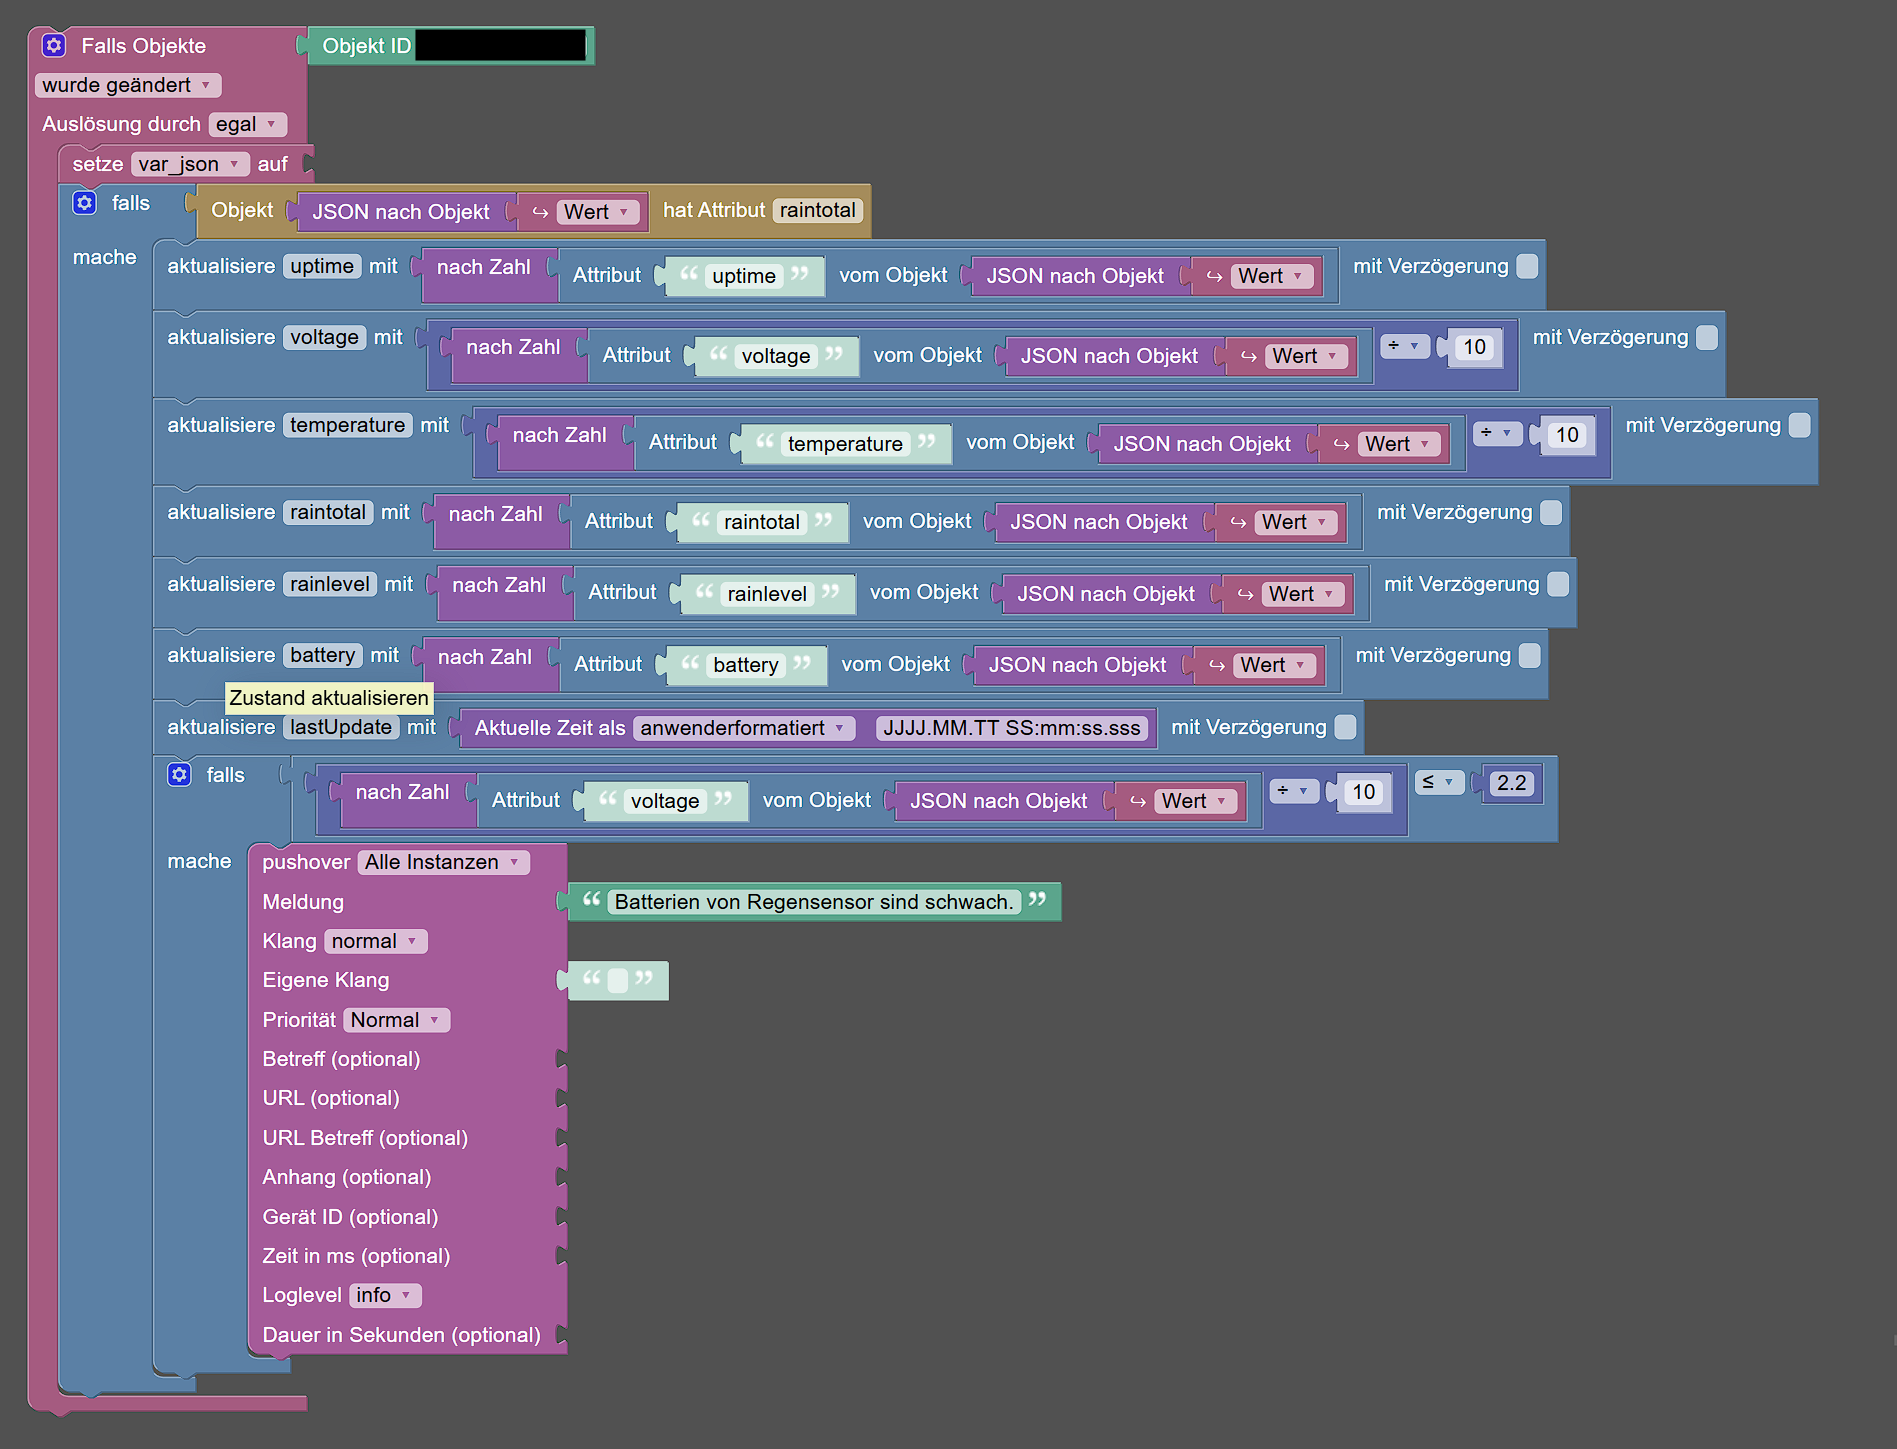Toggle mit Verzögerung checkbox in lastUpdate row
Image resolution: width=1897 pixels, height=1449 pixels.
click(x=1345, y=727)
